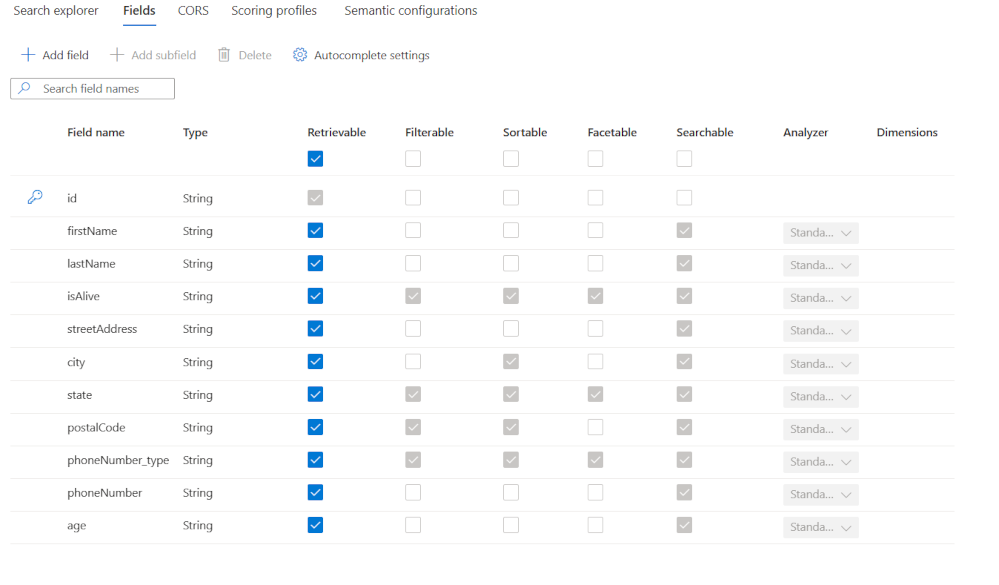
Task: Check Facetable for lastName field
Action: pos(595,263)
